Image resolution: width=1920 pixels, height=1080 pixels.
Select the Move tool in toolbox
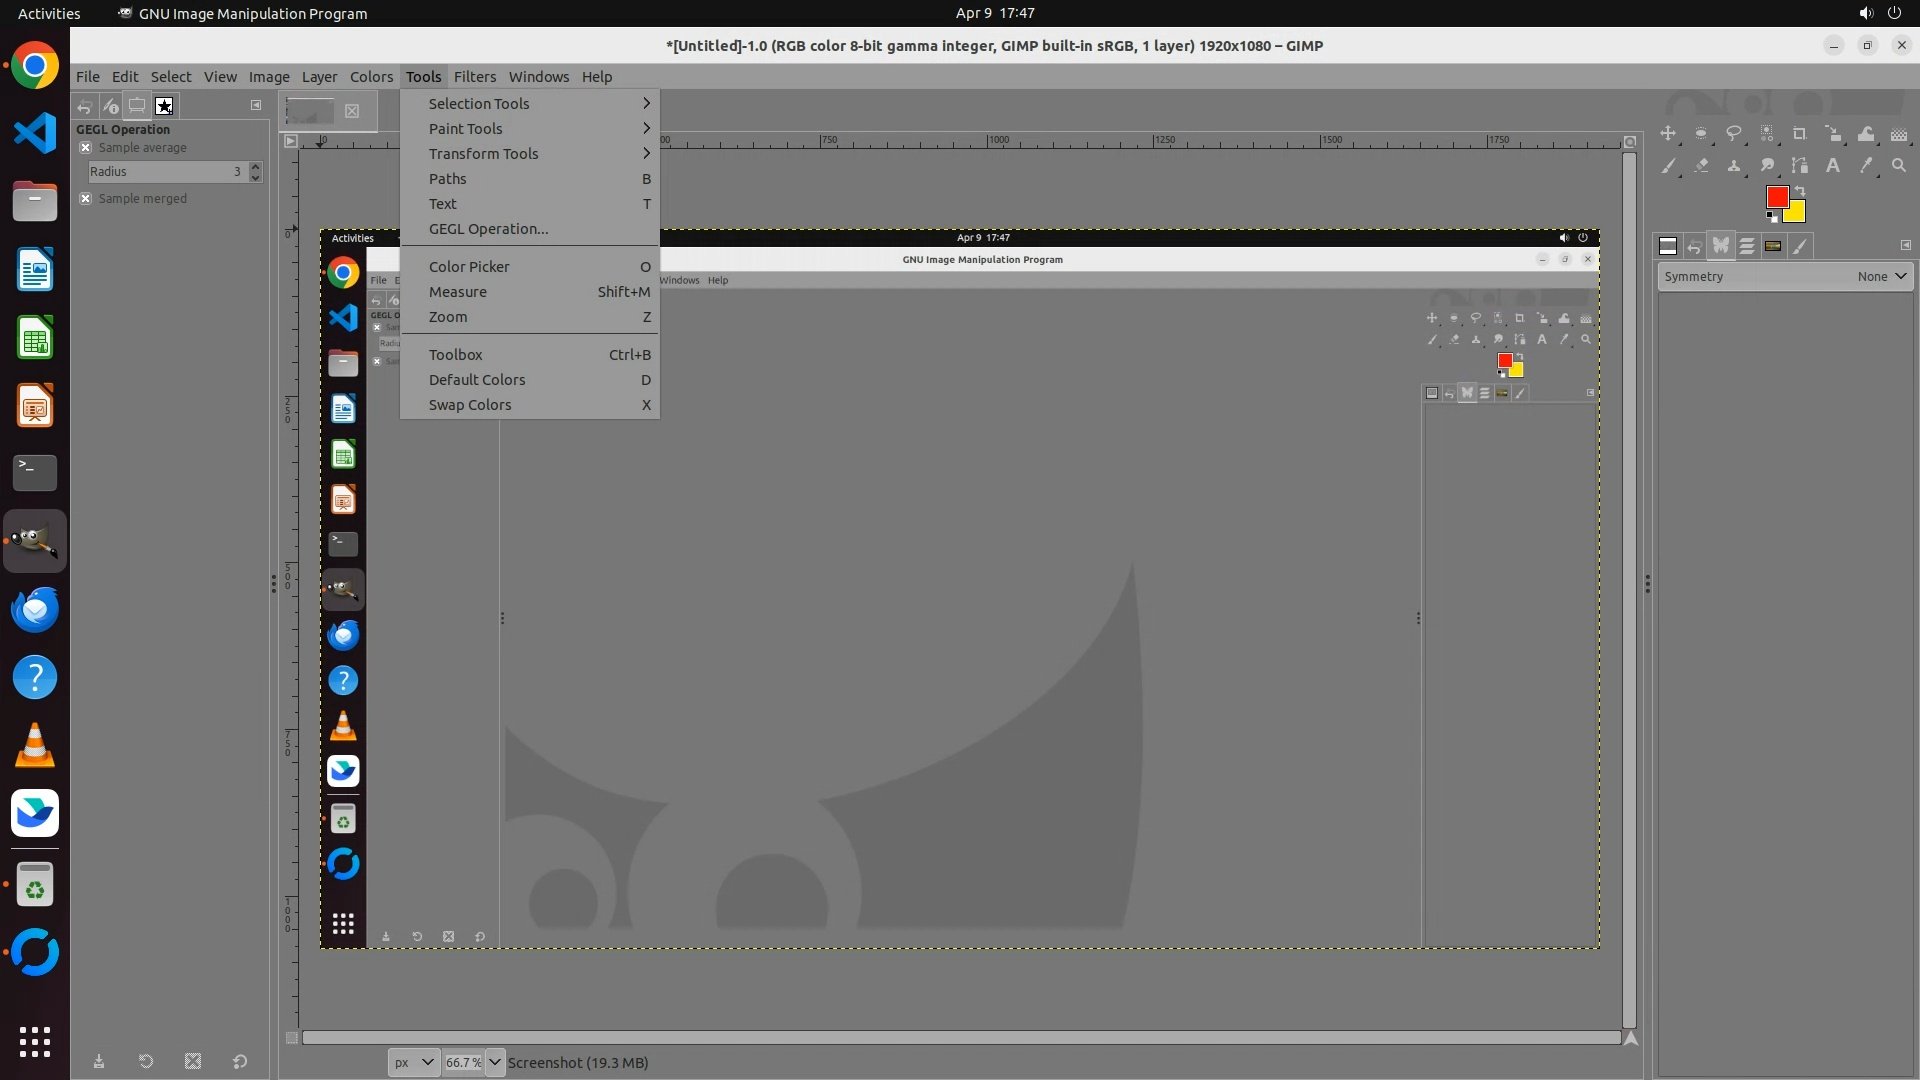[1667, 134]
